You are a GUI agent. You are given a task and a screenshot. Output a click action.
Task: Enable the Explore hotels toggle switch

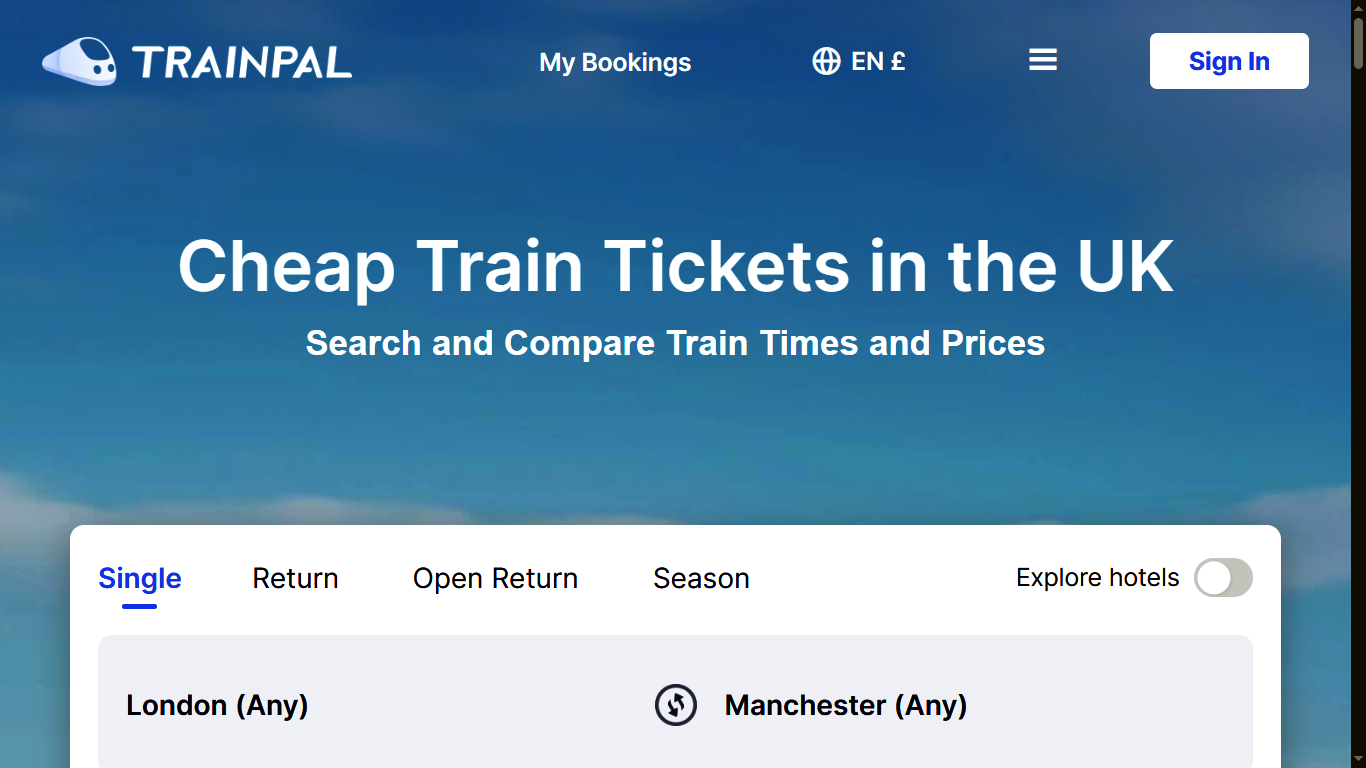pyautogui.click(x=1223, y=578)
